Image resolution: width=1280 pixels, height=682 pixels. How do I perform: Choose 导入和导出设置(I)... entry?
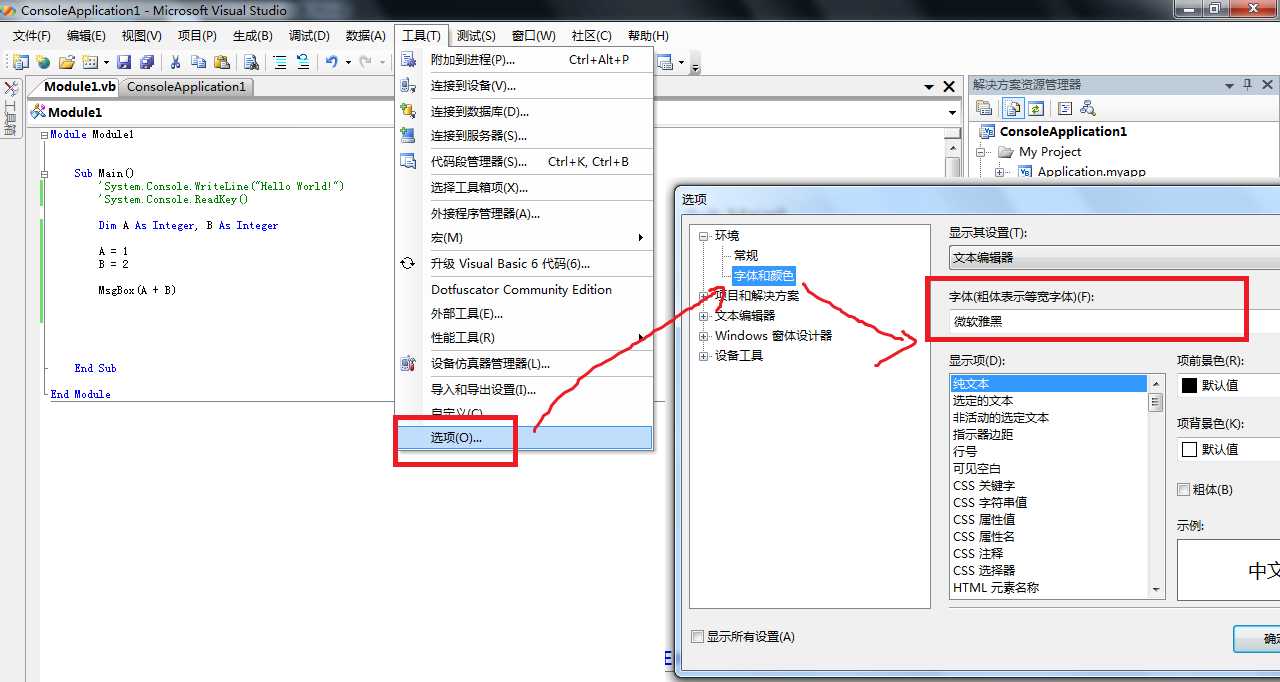tap(524, 390)
